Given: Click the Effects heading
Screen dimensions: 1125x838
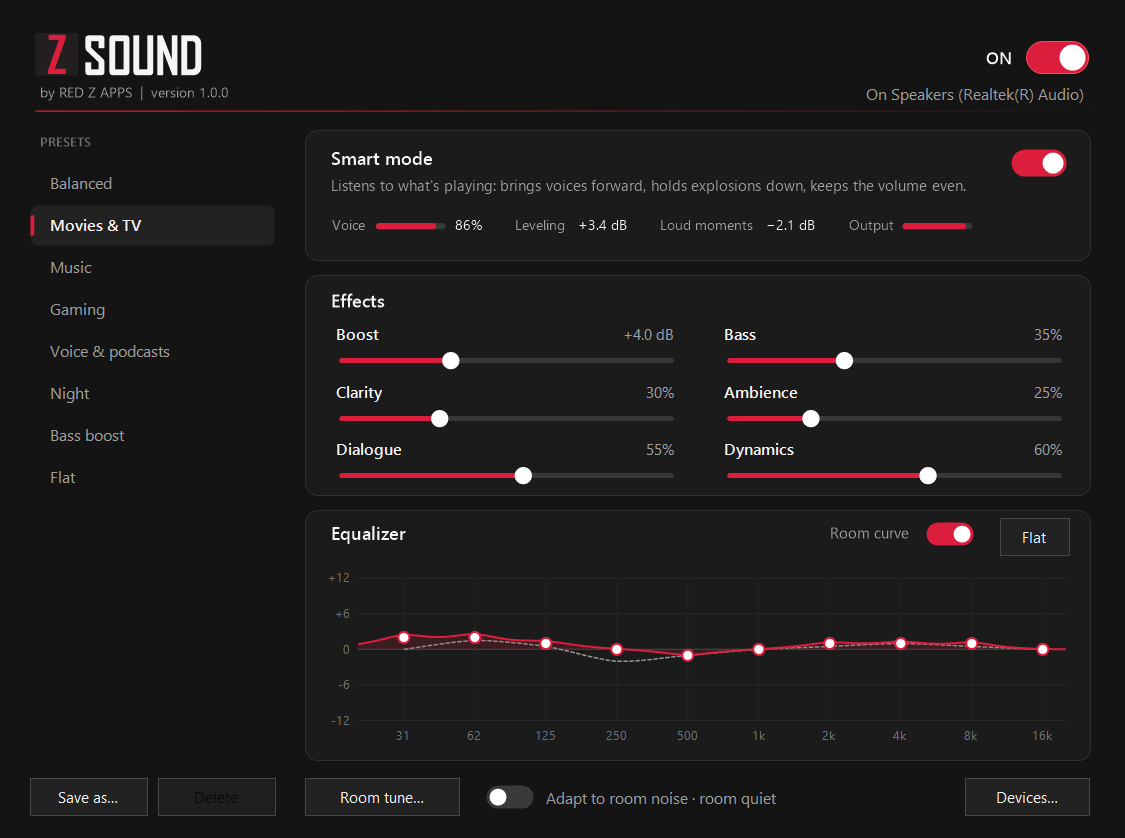Looking at the screenshot, I should click(x=358, y=301).
